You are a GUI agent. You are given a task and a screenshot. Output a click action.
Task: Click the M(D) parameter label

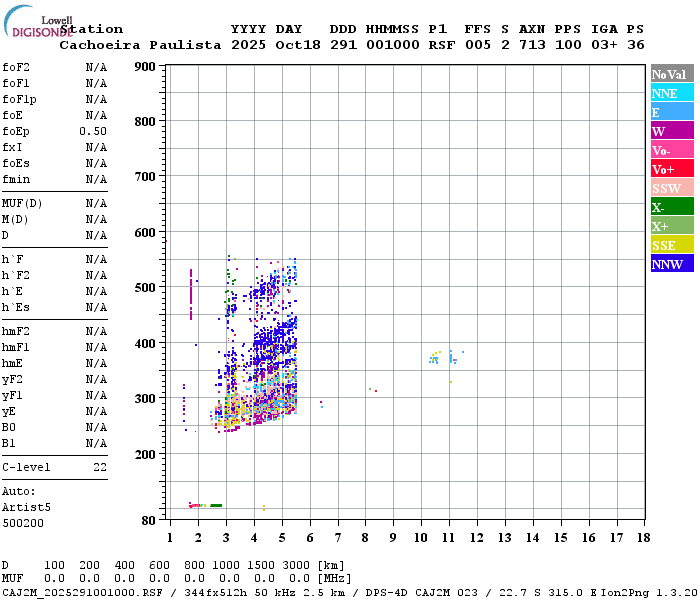(15, 220)
